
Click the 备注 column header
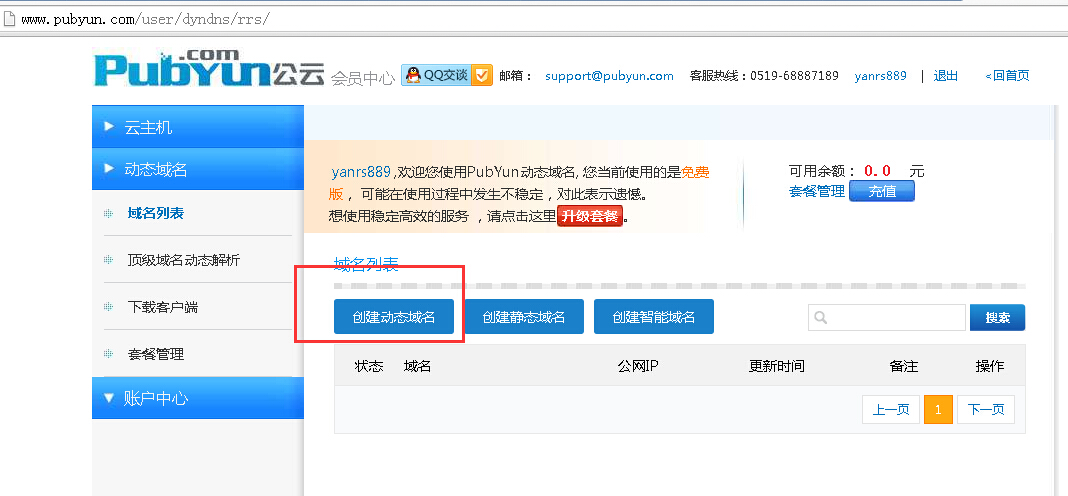pos(904,366)
